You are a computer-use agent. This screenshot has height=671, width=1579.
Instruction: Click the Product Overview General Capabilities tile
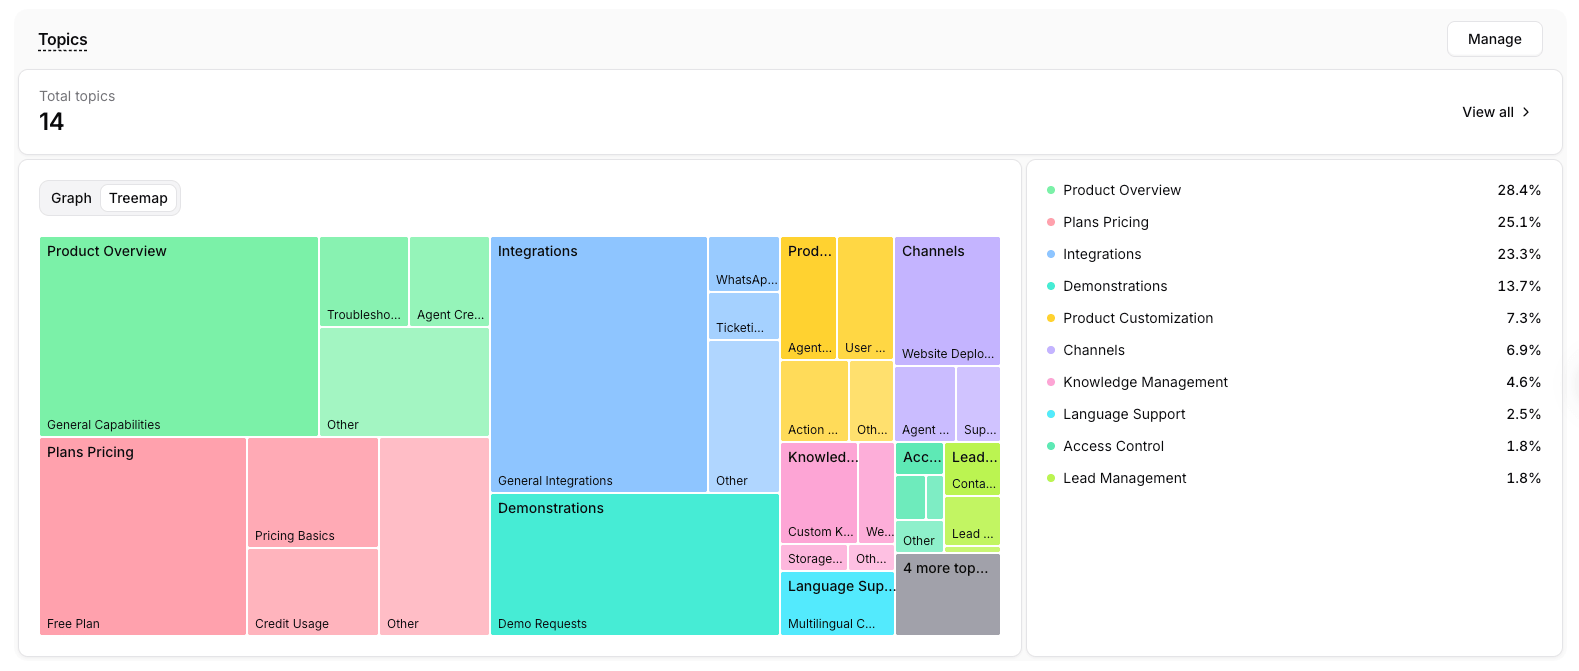pos(179,336)
